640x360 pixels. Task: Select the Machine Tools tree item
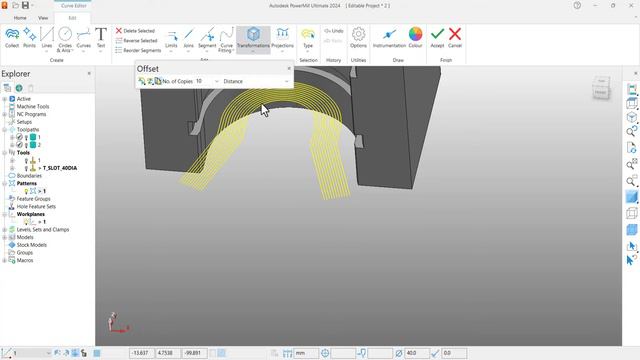33,107
